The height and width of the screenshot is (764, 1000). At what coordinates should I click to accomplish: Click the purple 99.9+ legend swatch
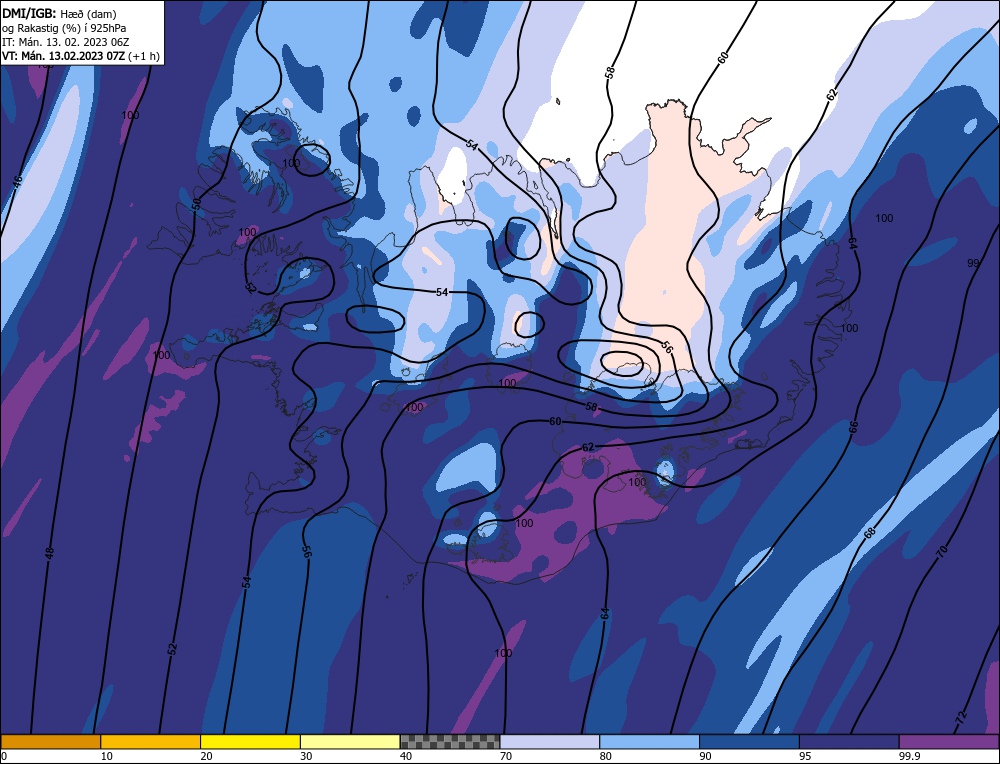pyautogui.click(x=949, y=741)
